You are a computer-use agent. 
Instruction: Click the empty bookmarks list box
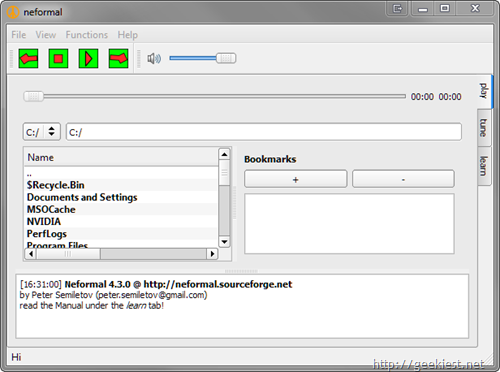click(x=349, y=224)
